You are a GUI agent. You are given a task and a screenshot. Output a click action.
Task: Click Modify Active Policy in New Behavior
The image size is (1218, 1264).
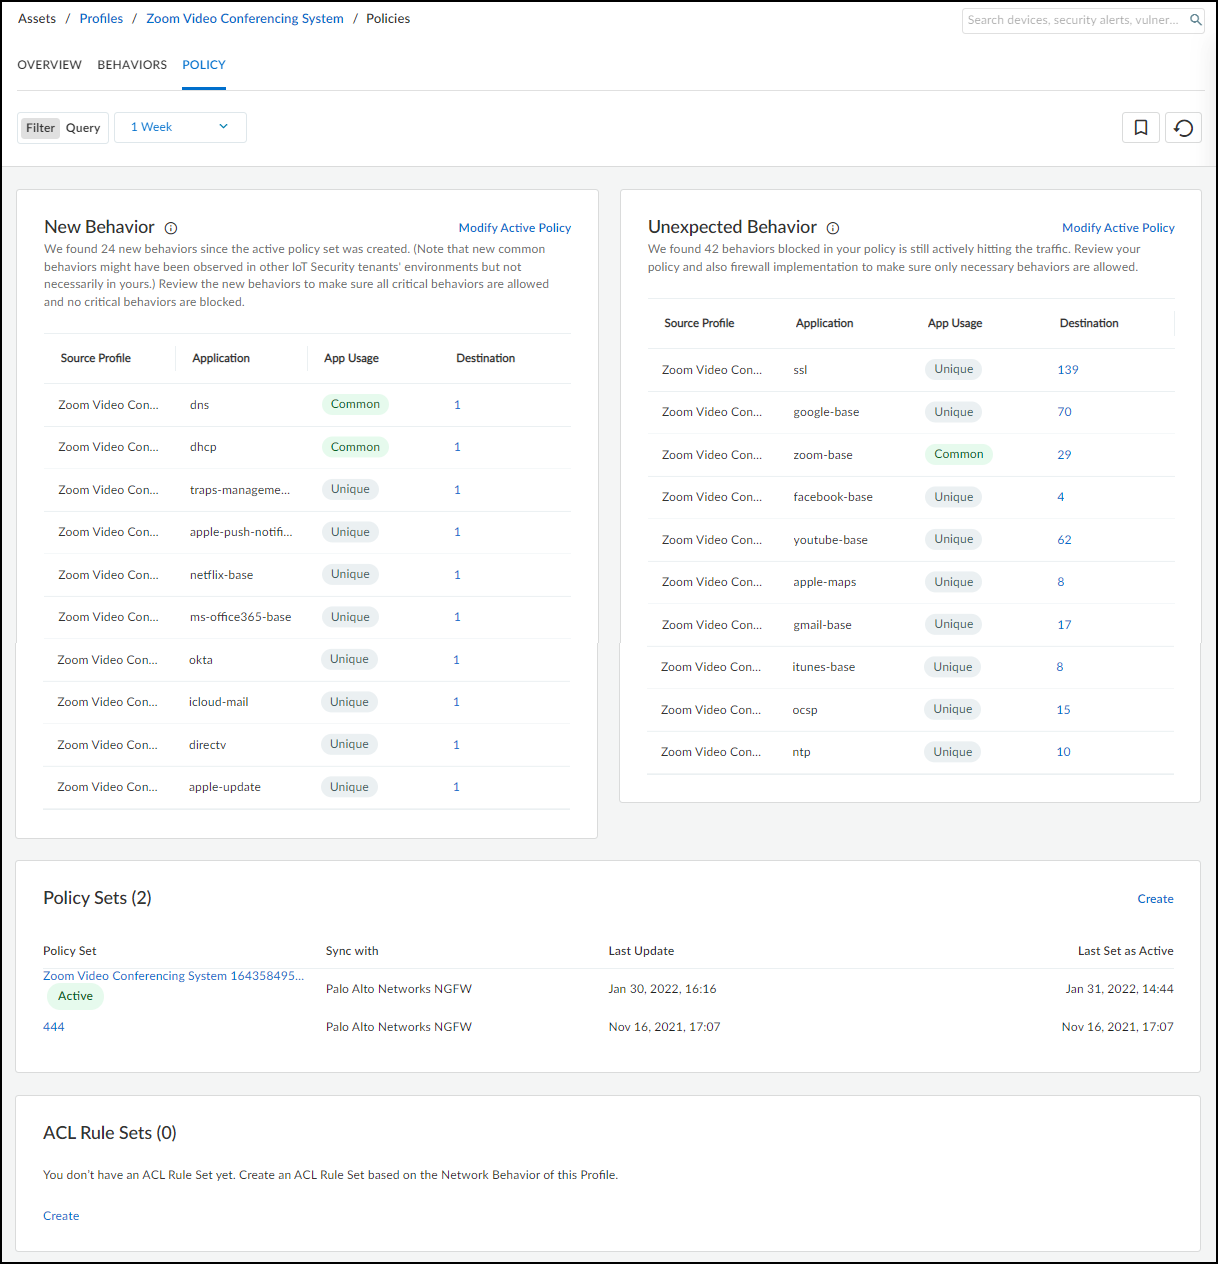pos(514,228)
